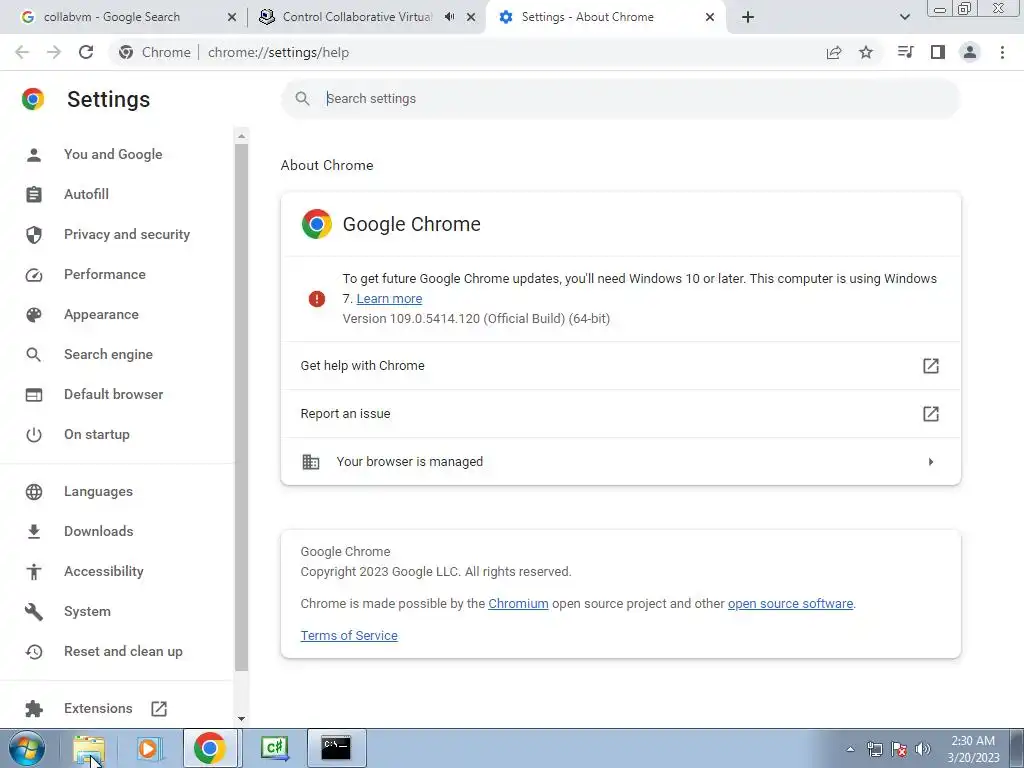Open Terms of Service link
The image size is (1024, 768).
click(x=349, y=635)
